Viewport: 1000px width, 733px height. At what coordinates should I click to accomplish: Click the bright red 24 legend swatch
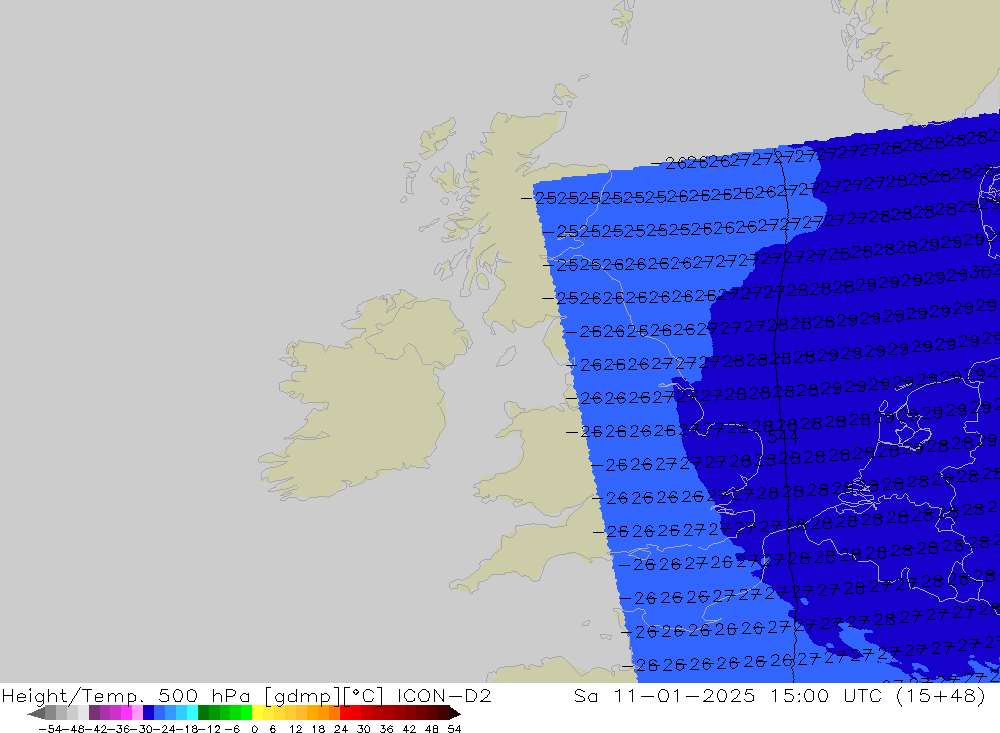345,713
